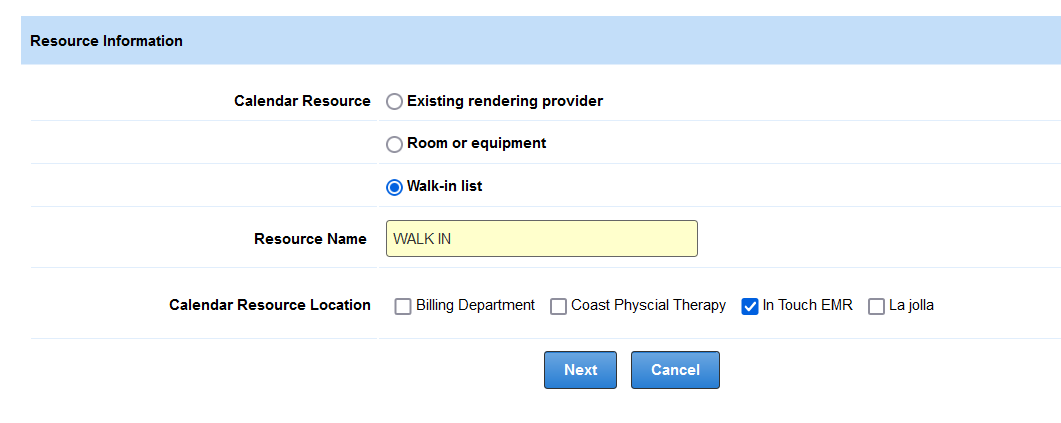Select the Existing rendering provider radio button
This screenshot has width=1061, height=423.
(x=395, y=101)
